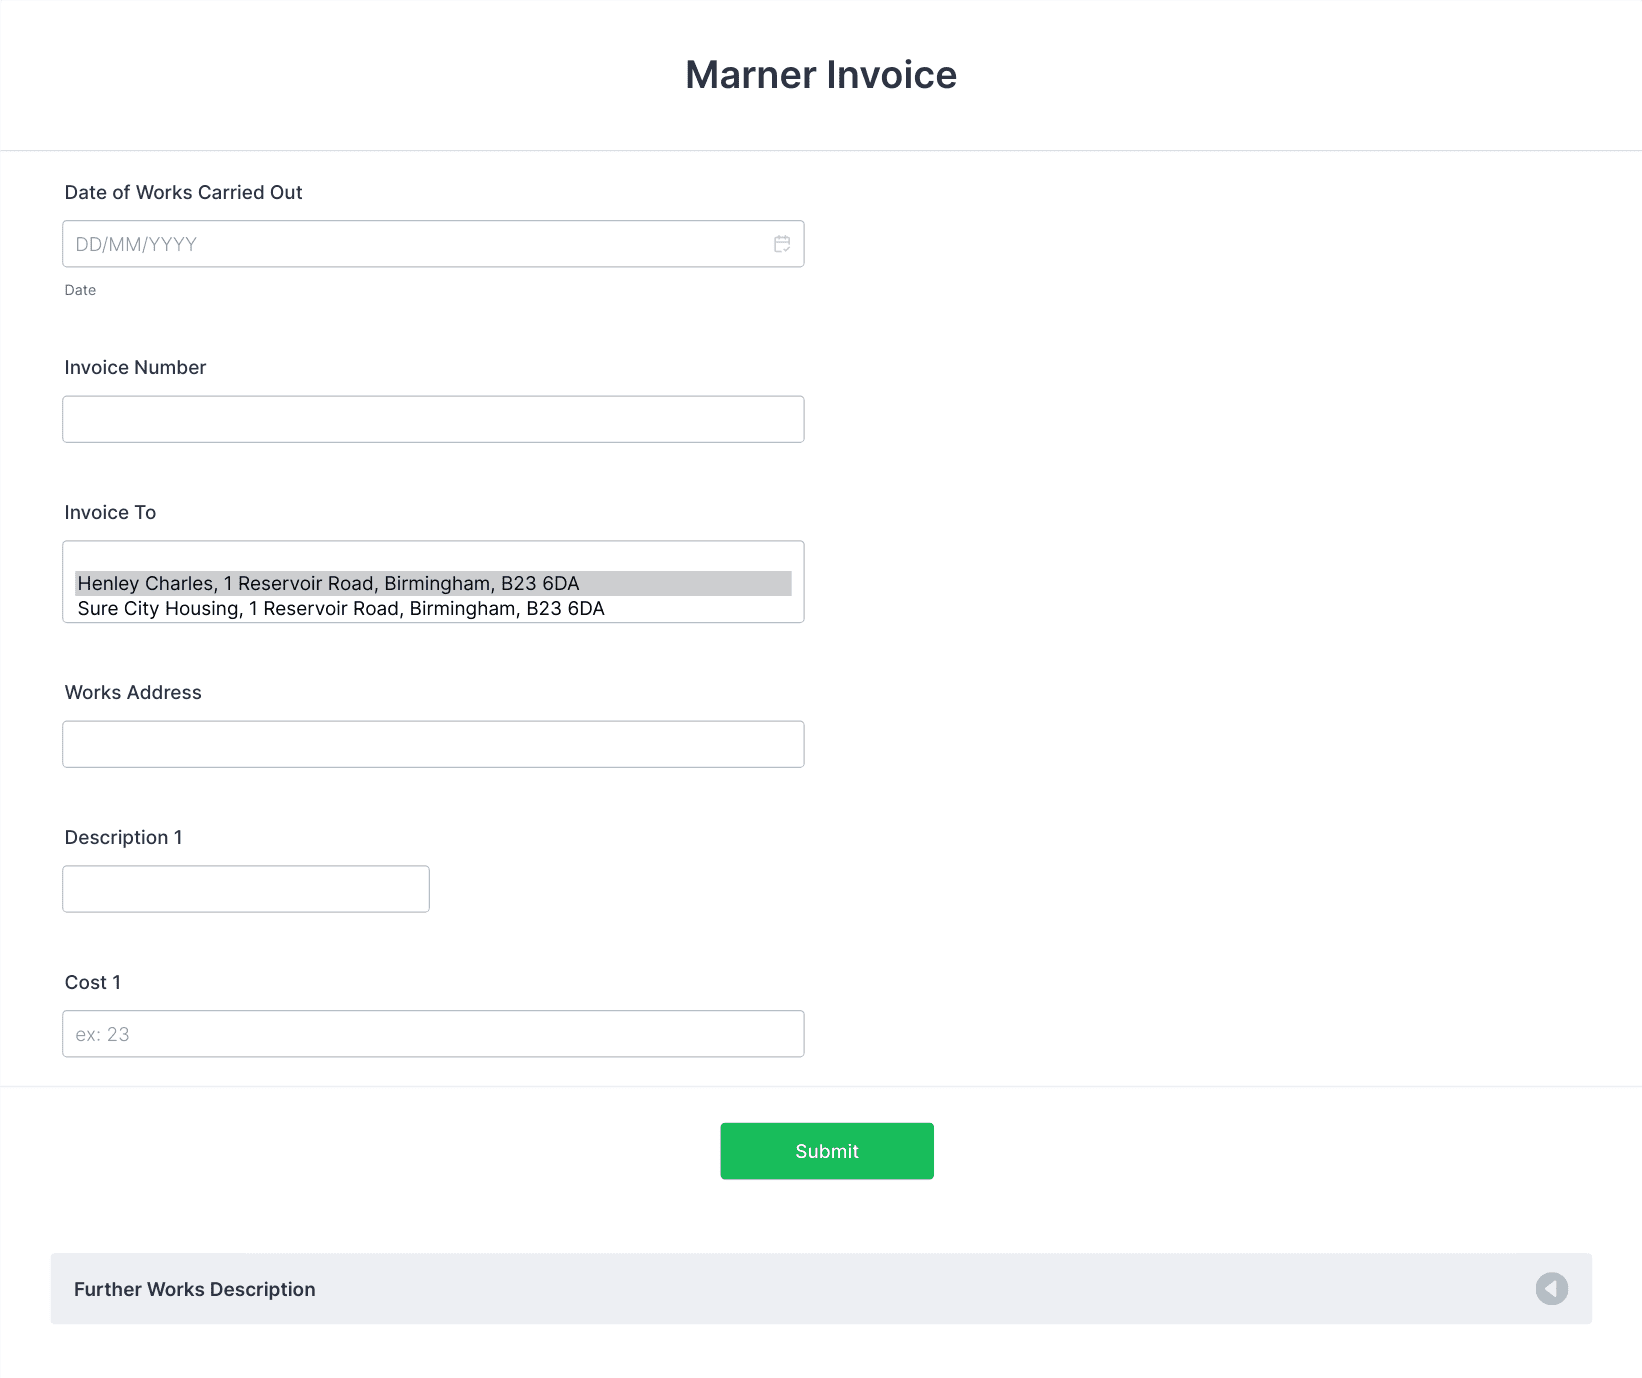Open the calendar date picker icon

[782, 244]
